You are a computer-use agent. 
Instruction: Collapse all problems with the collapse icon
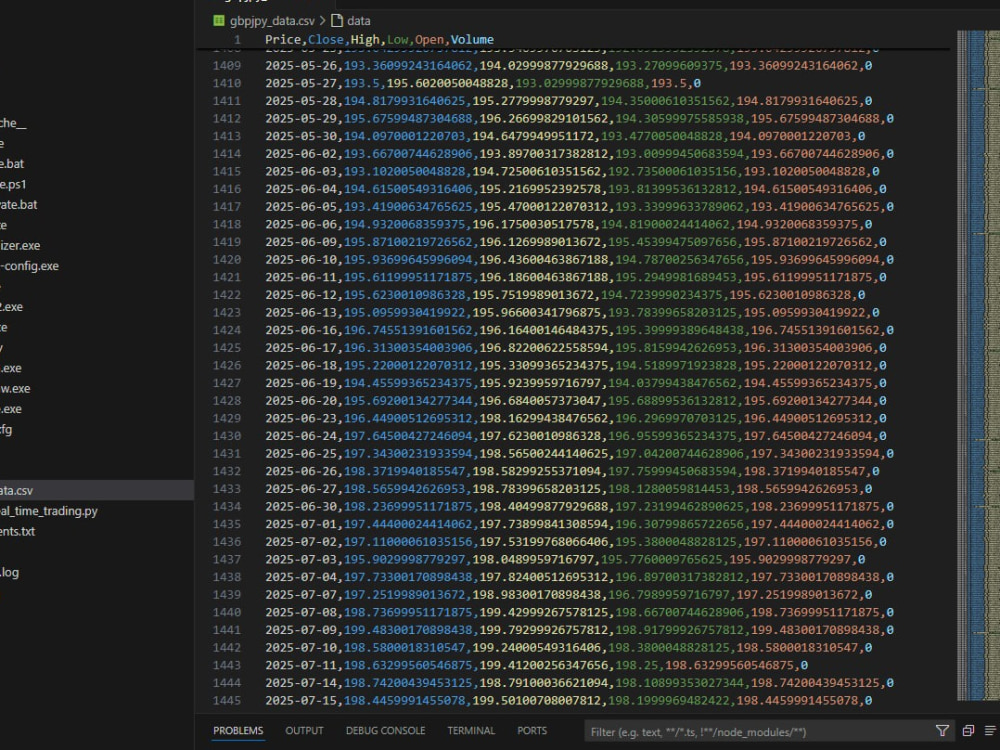coord(968,731)
